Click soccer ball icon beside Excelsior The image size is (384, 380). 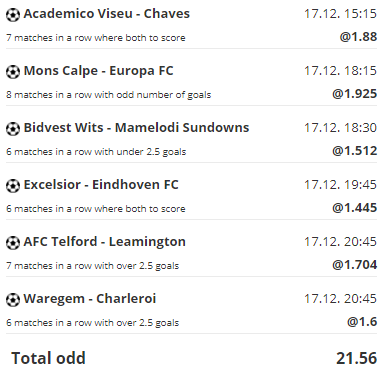13,186
